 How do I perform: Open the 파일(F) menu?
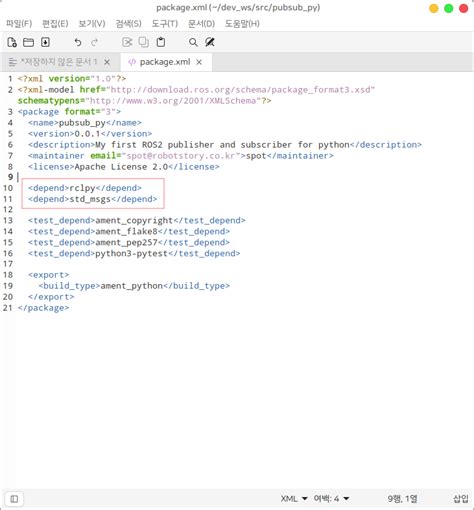[x=19, y=24]
